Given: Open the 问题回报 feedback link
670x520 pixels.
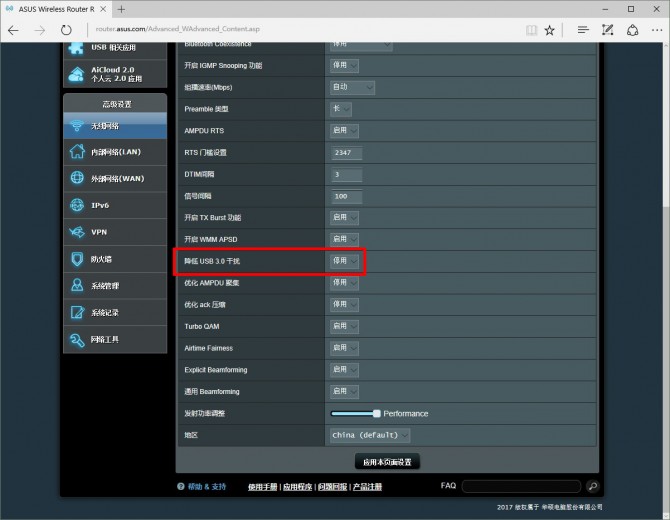Looking at the screenshot, I should (x=332, y=487).
